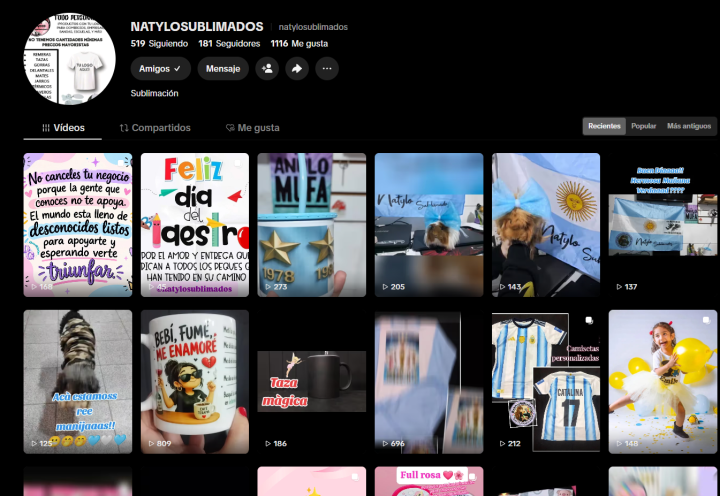The image size is (720, 496).
Task: Open the girl with yellow balloons video
Action: click(x=663, y=382)
